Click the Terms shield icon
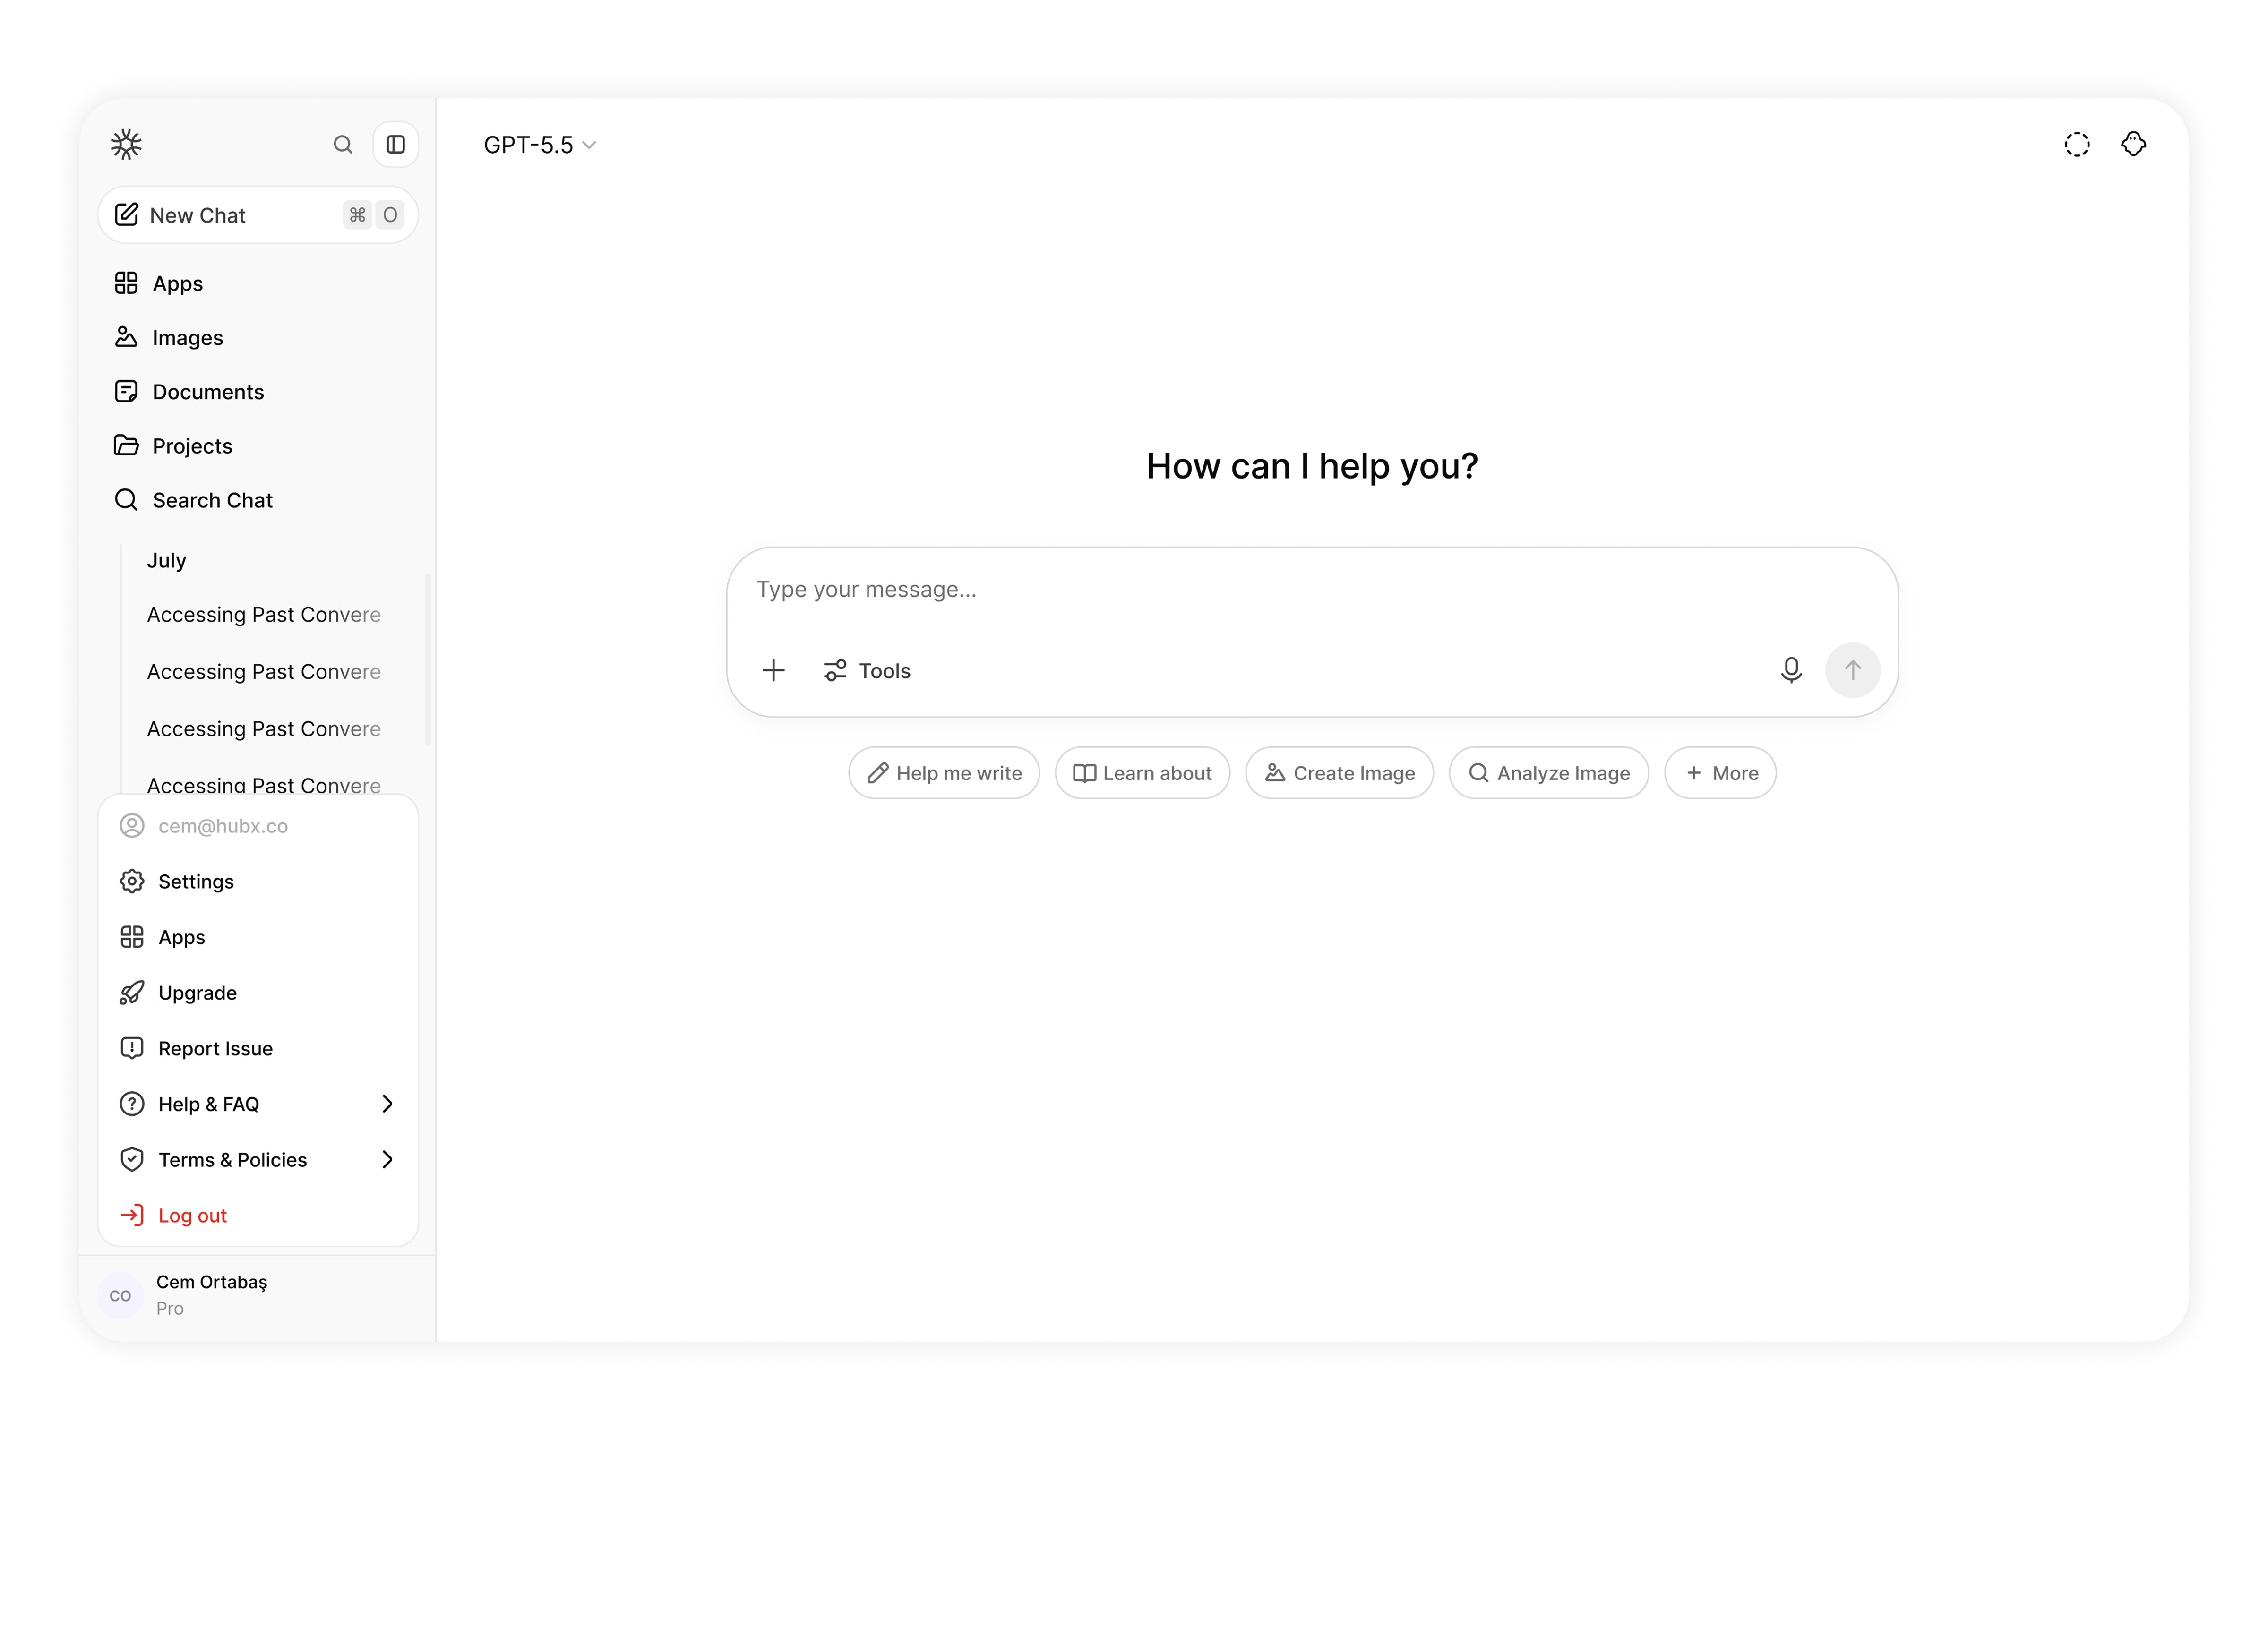Viewport: 2268px width, 1644px height. click(x=132, y=1160)
